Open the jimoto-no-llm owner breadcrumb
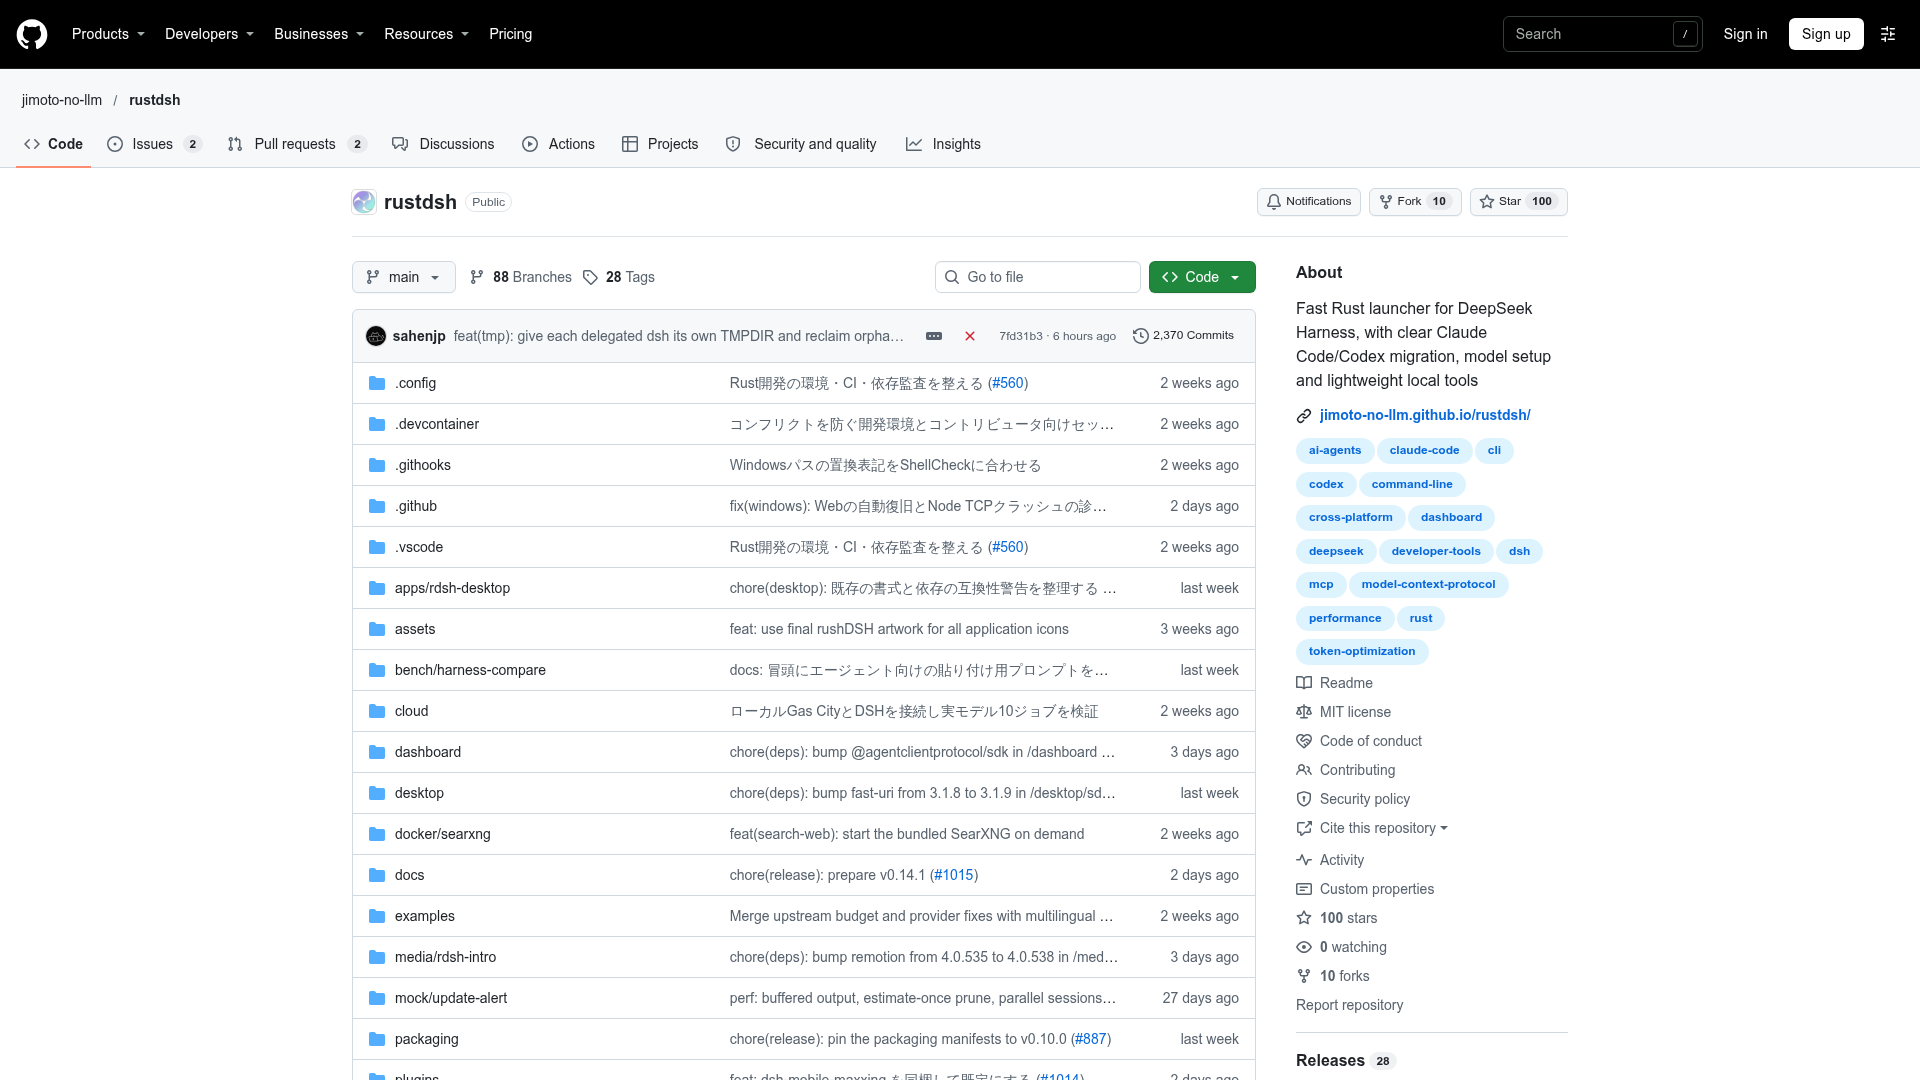This screenshot has width=1920, height=1080. [x=62, y=100]
